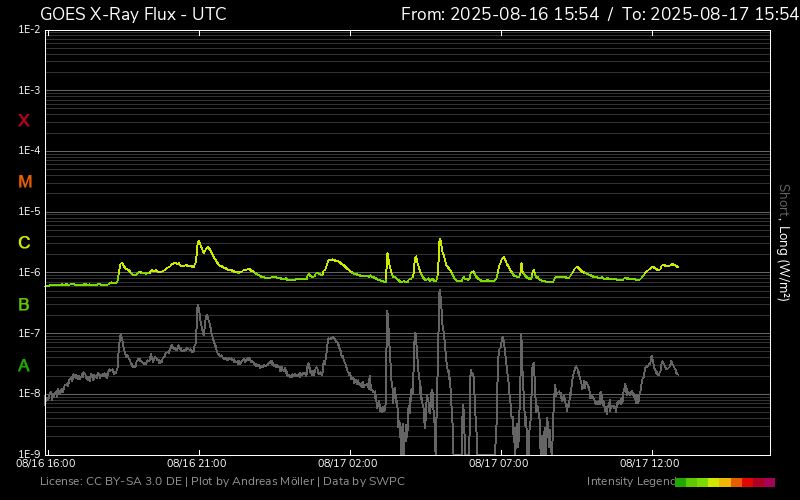Select the 08/16 16:00 time axis label
Image resolution: width=800 pixels, height=500 pixels.
[x=46, y=464]
